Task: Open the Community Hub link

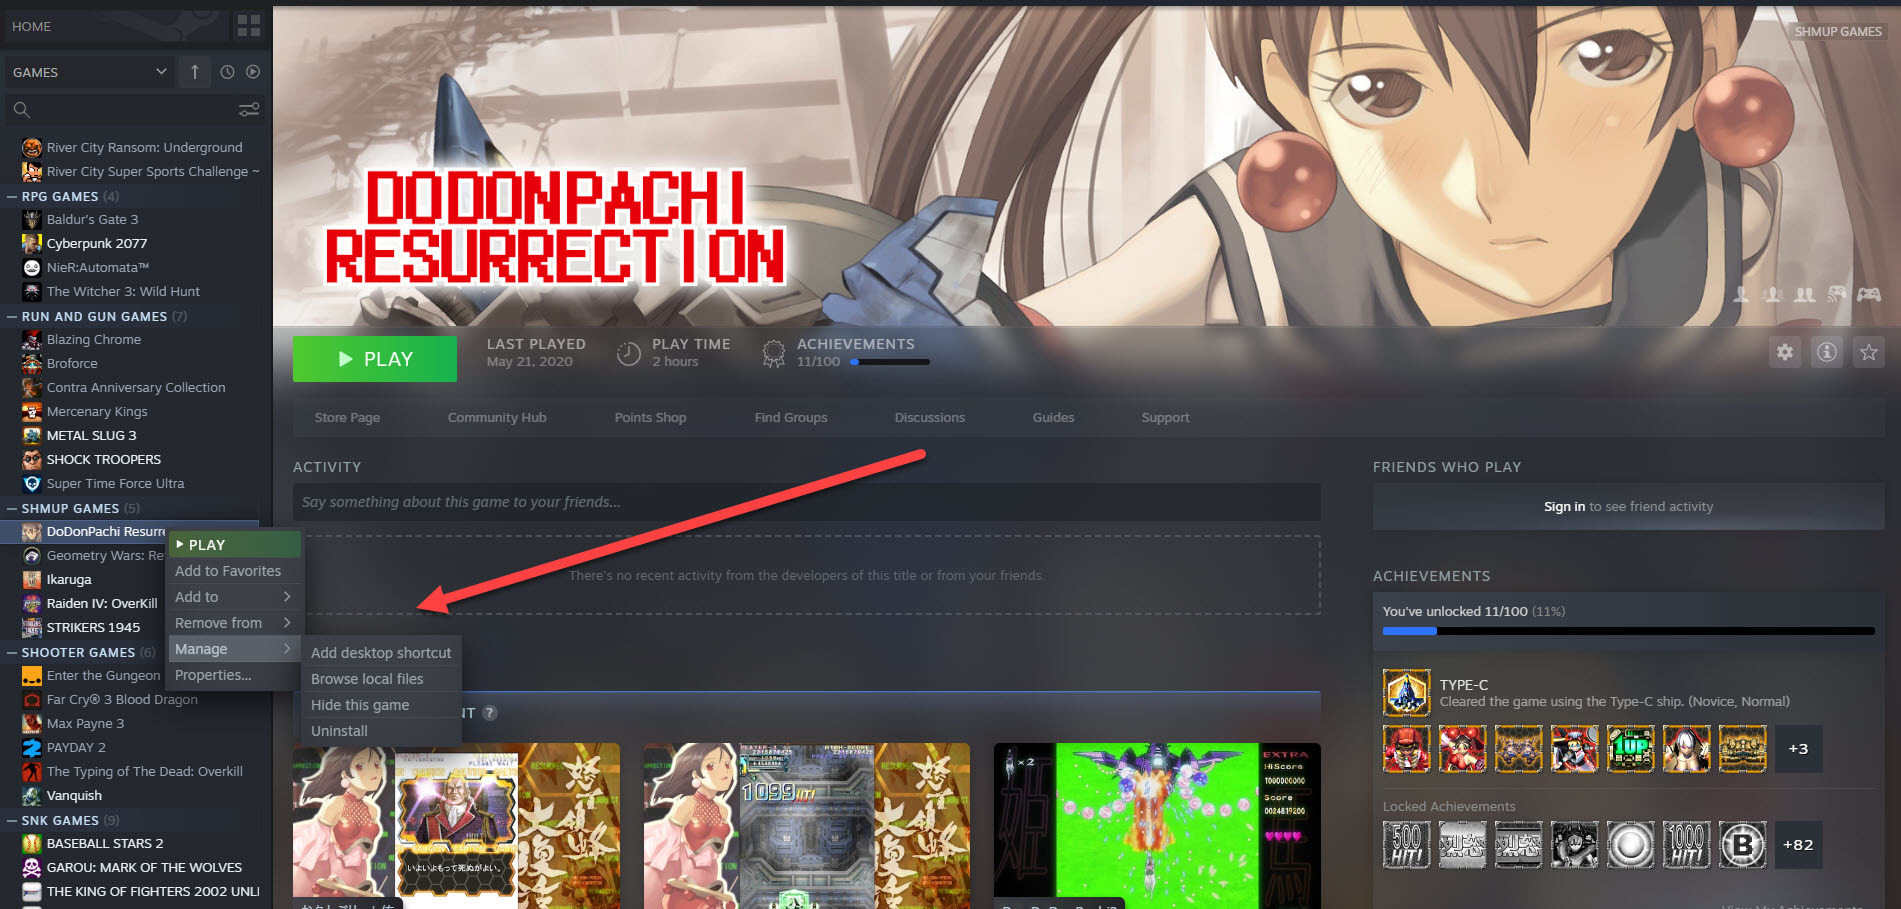Action: (x=497, y=418)
